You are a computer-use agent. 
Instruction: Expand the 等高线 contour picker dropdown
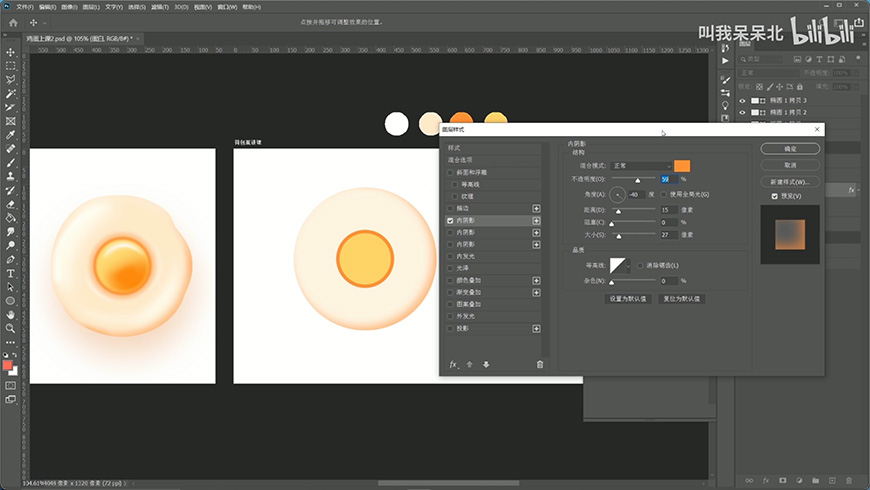click(x=630, y=265)
